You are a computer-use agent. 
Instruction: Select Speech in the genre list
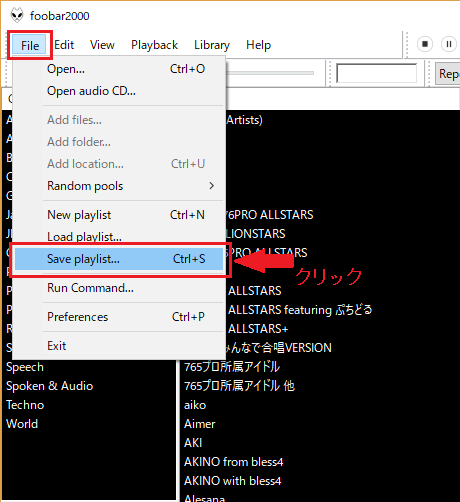click(x=89, y=367)
